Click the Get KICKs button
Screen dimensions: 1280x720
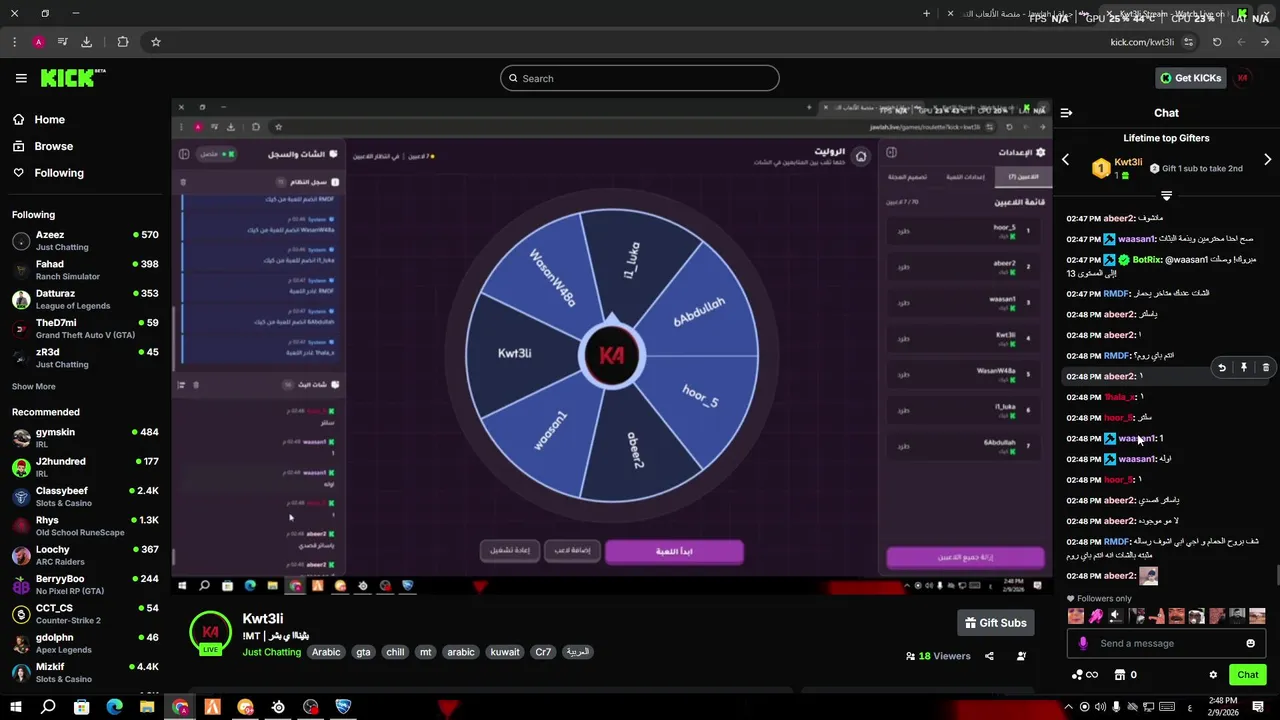1190,78
